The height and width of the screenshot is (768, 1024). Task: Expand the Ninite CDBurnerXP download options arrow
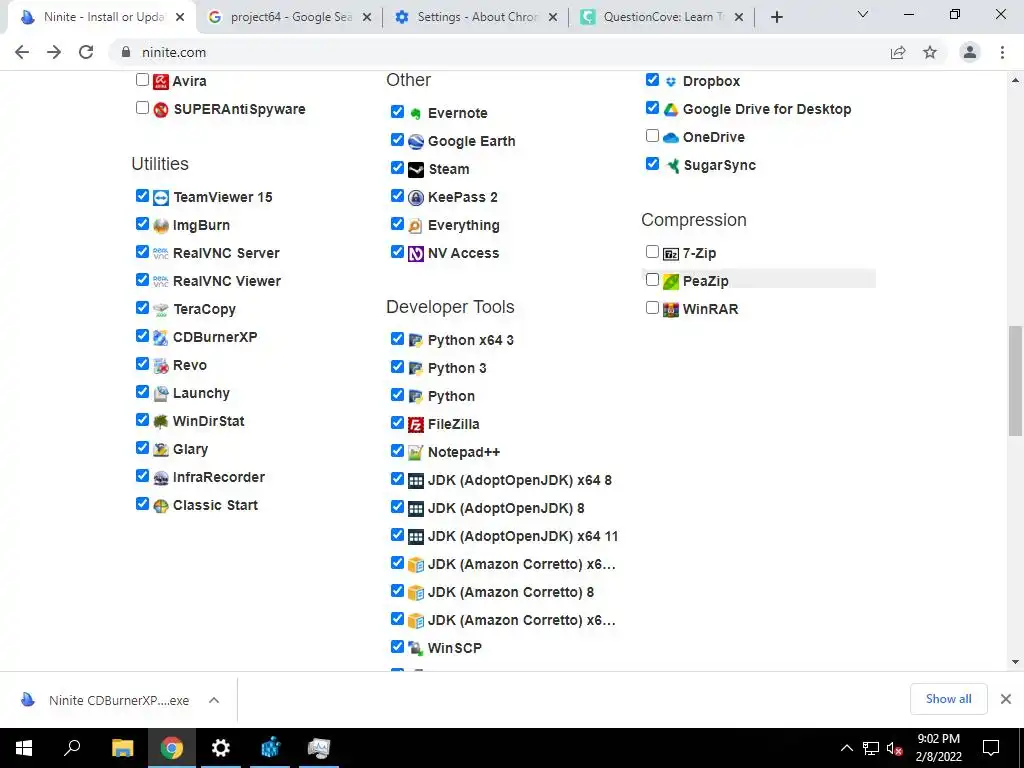tap(214, 700)
